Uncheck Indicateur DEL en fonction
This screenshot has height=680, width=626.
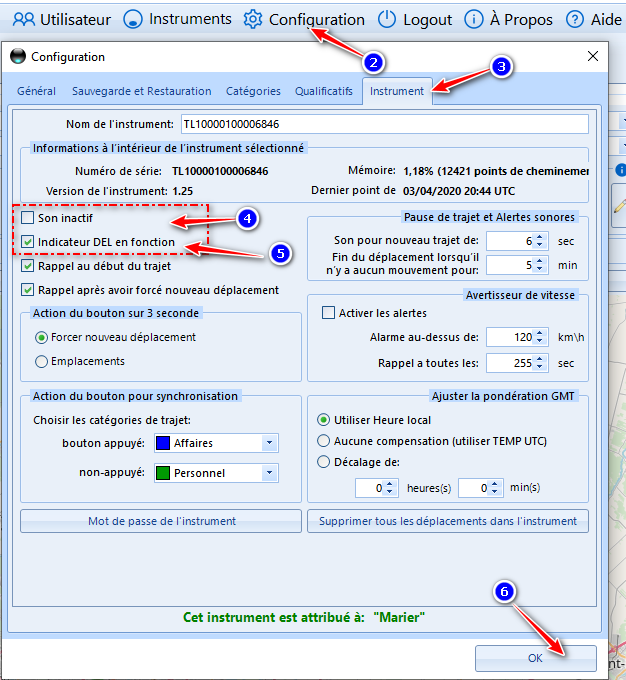pos(27,242)
